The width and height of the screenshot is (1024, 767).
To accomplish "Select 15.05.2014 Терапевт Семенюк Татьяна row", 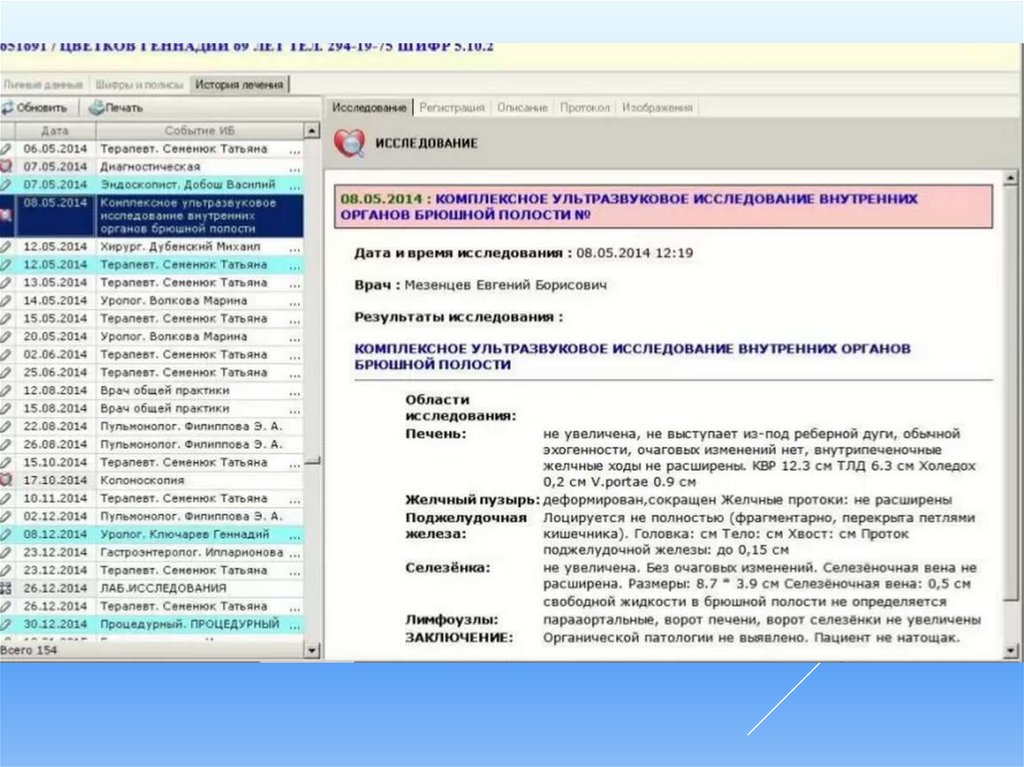I will coord(152,319).
